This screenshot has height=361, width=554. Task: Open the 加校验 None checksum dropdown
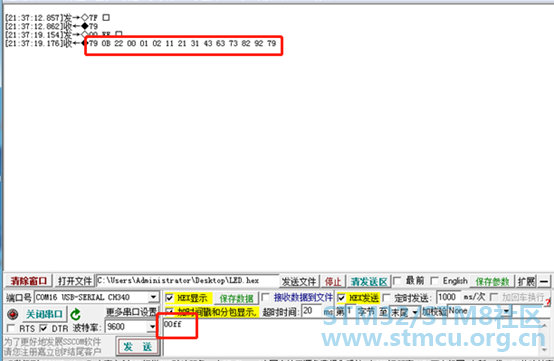[x=507, y=311]
